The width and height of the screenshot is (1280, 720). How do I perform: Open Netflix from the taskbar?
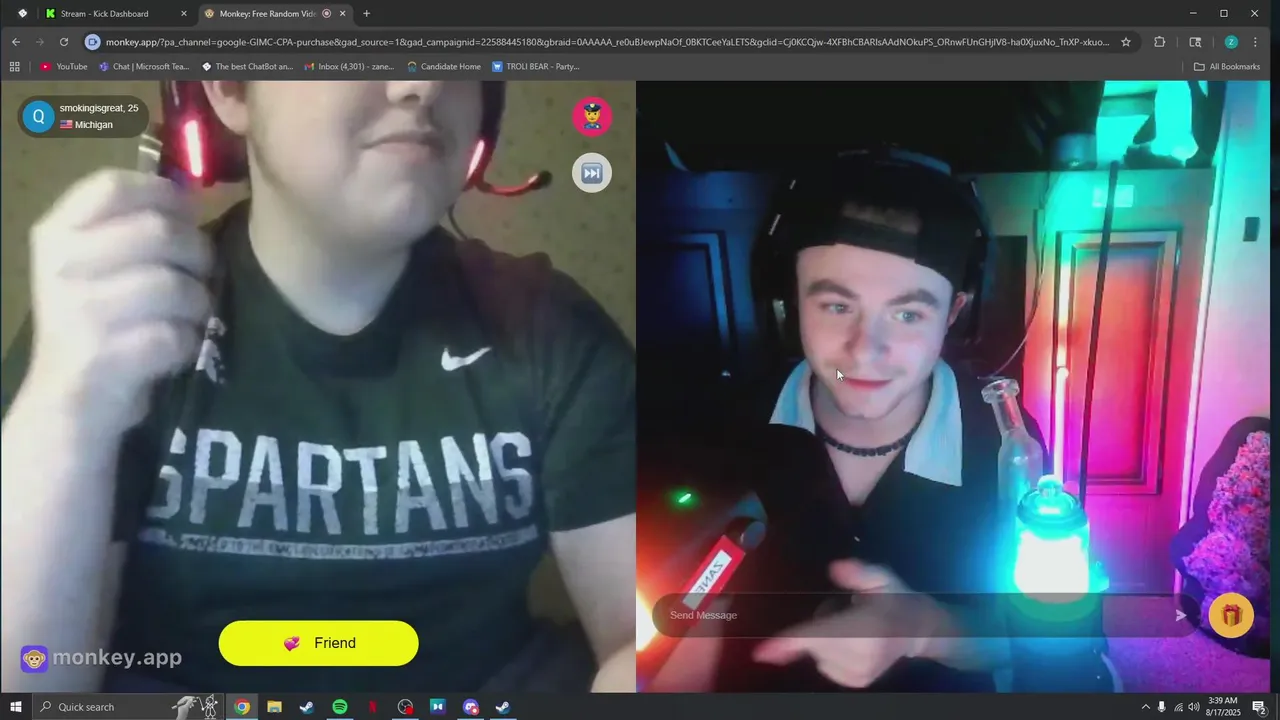[372, 707]
